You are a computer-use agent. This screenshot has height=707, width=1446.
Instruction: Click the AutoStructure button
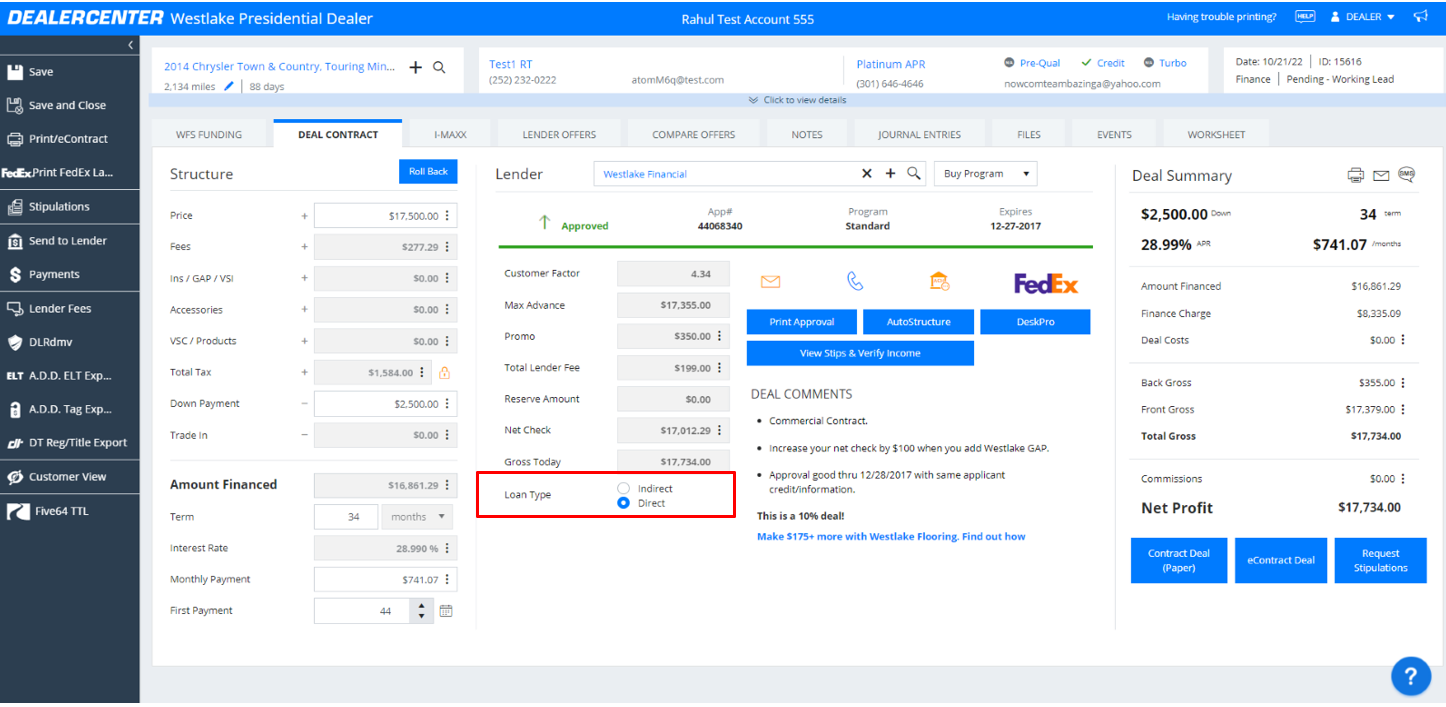click(918, 322)
